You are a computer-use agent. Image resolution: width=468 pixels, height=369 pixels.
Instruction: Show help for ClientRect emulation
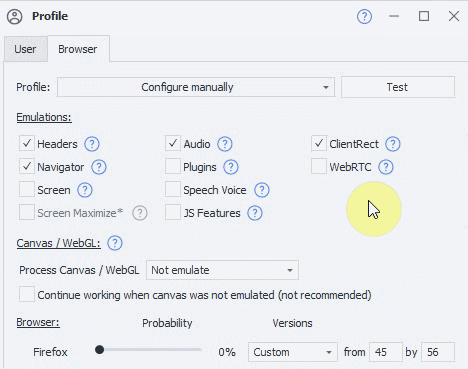393,144
